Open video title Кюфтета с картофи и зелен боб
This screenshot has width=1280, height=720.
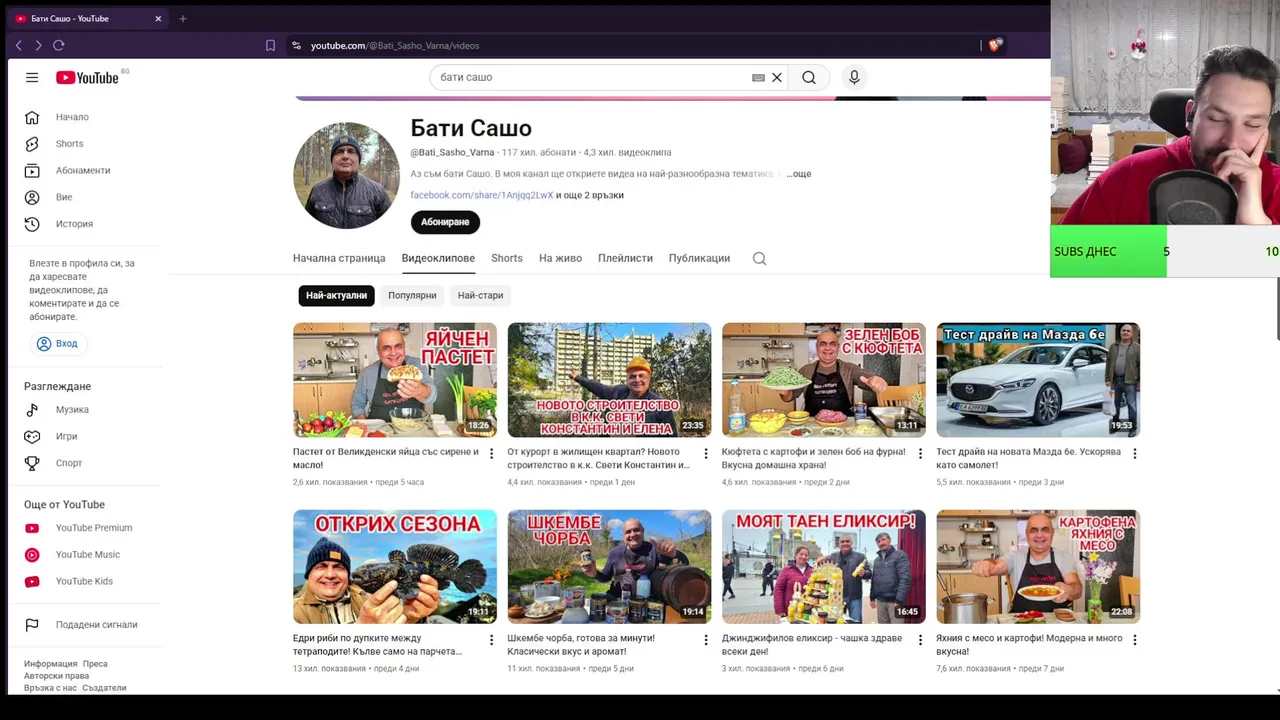click(813, 458)
